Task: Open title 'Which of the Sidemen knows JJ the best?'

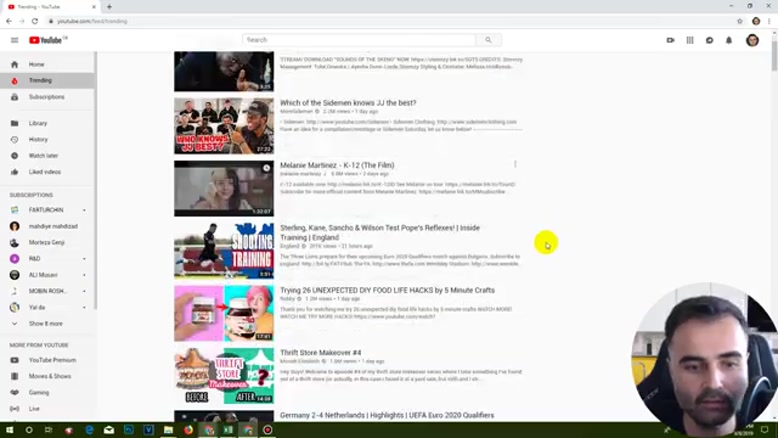Action: tap(348, 103)
